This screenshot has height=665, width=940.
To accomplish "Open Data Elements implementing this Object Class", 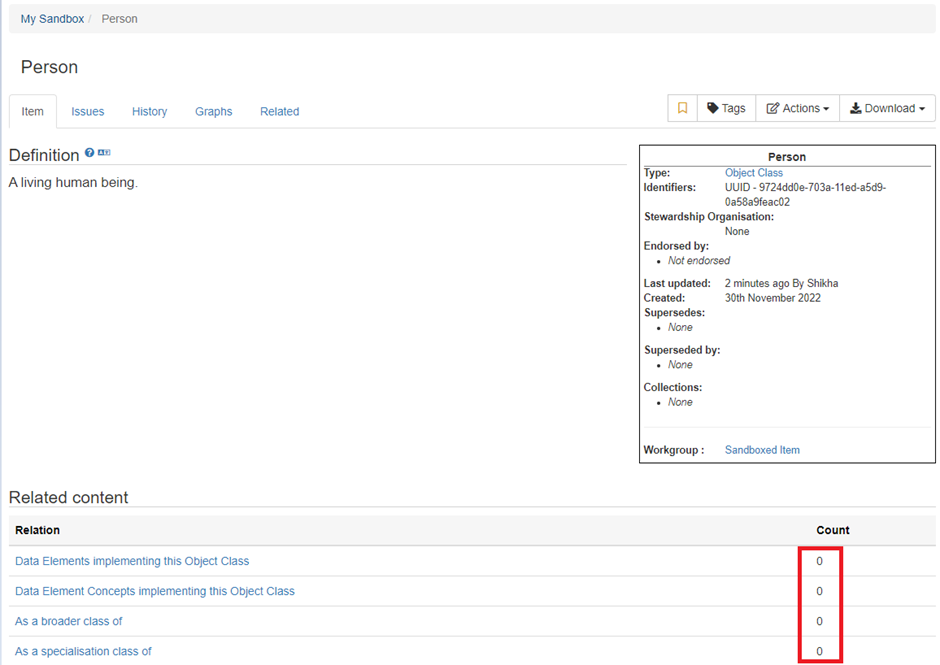I will click(132, 561).
